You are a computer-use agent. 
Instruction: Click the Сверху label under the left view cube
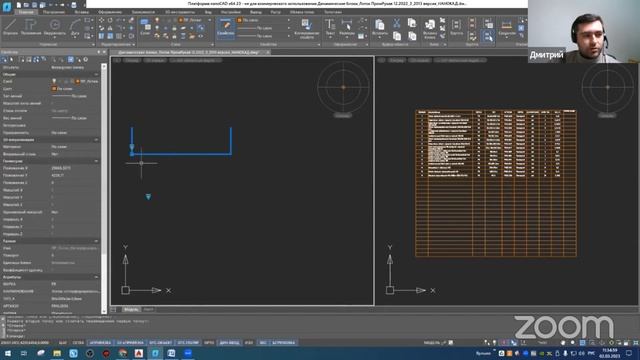click(342, 116)
